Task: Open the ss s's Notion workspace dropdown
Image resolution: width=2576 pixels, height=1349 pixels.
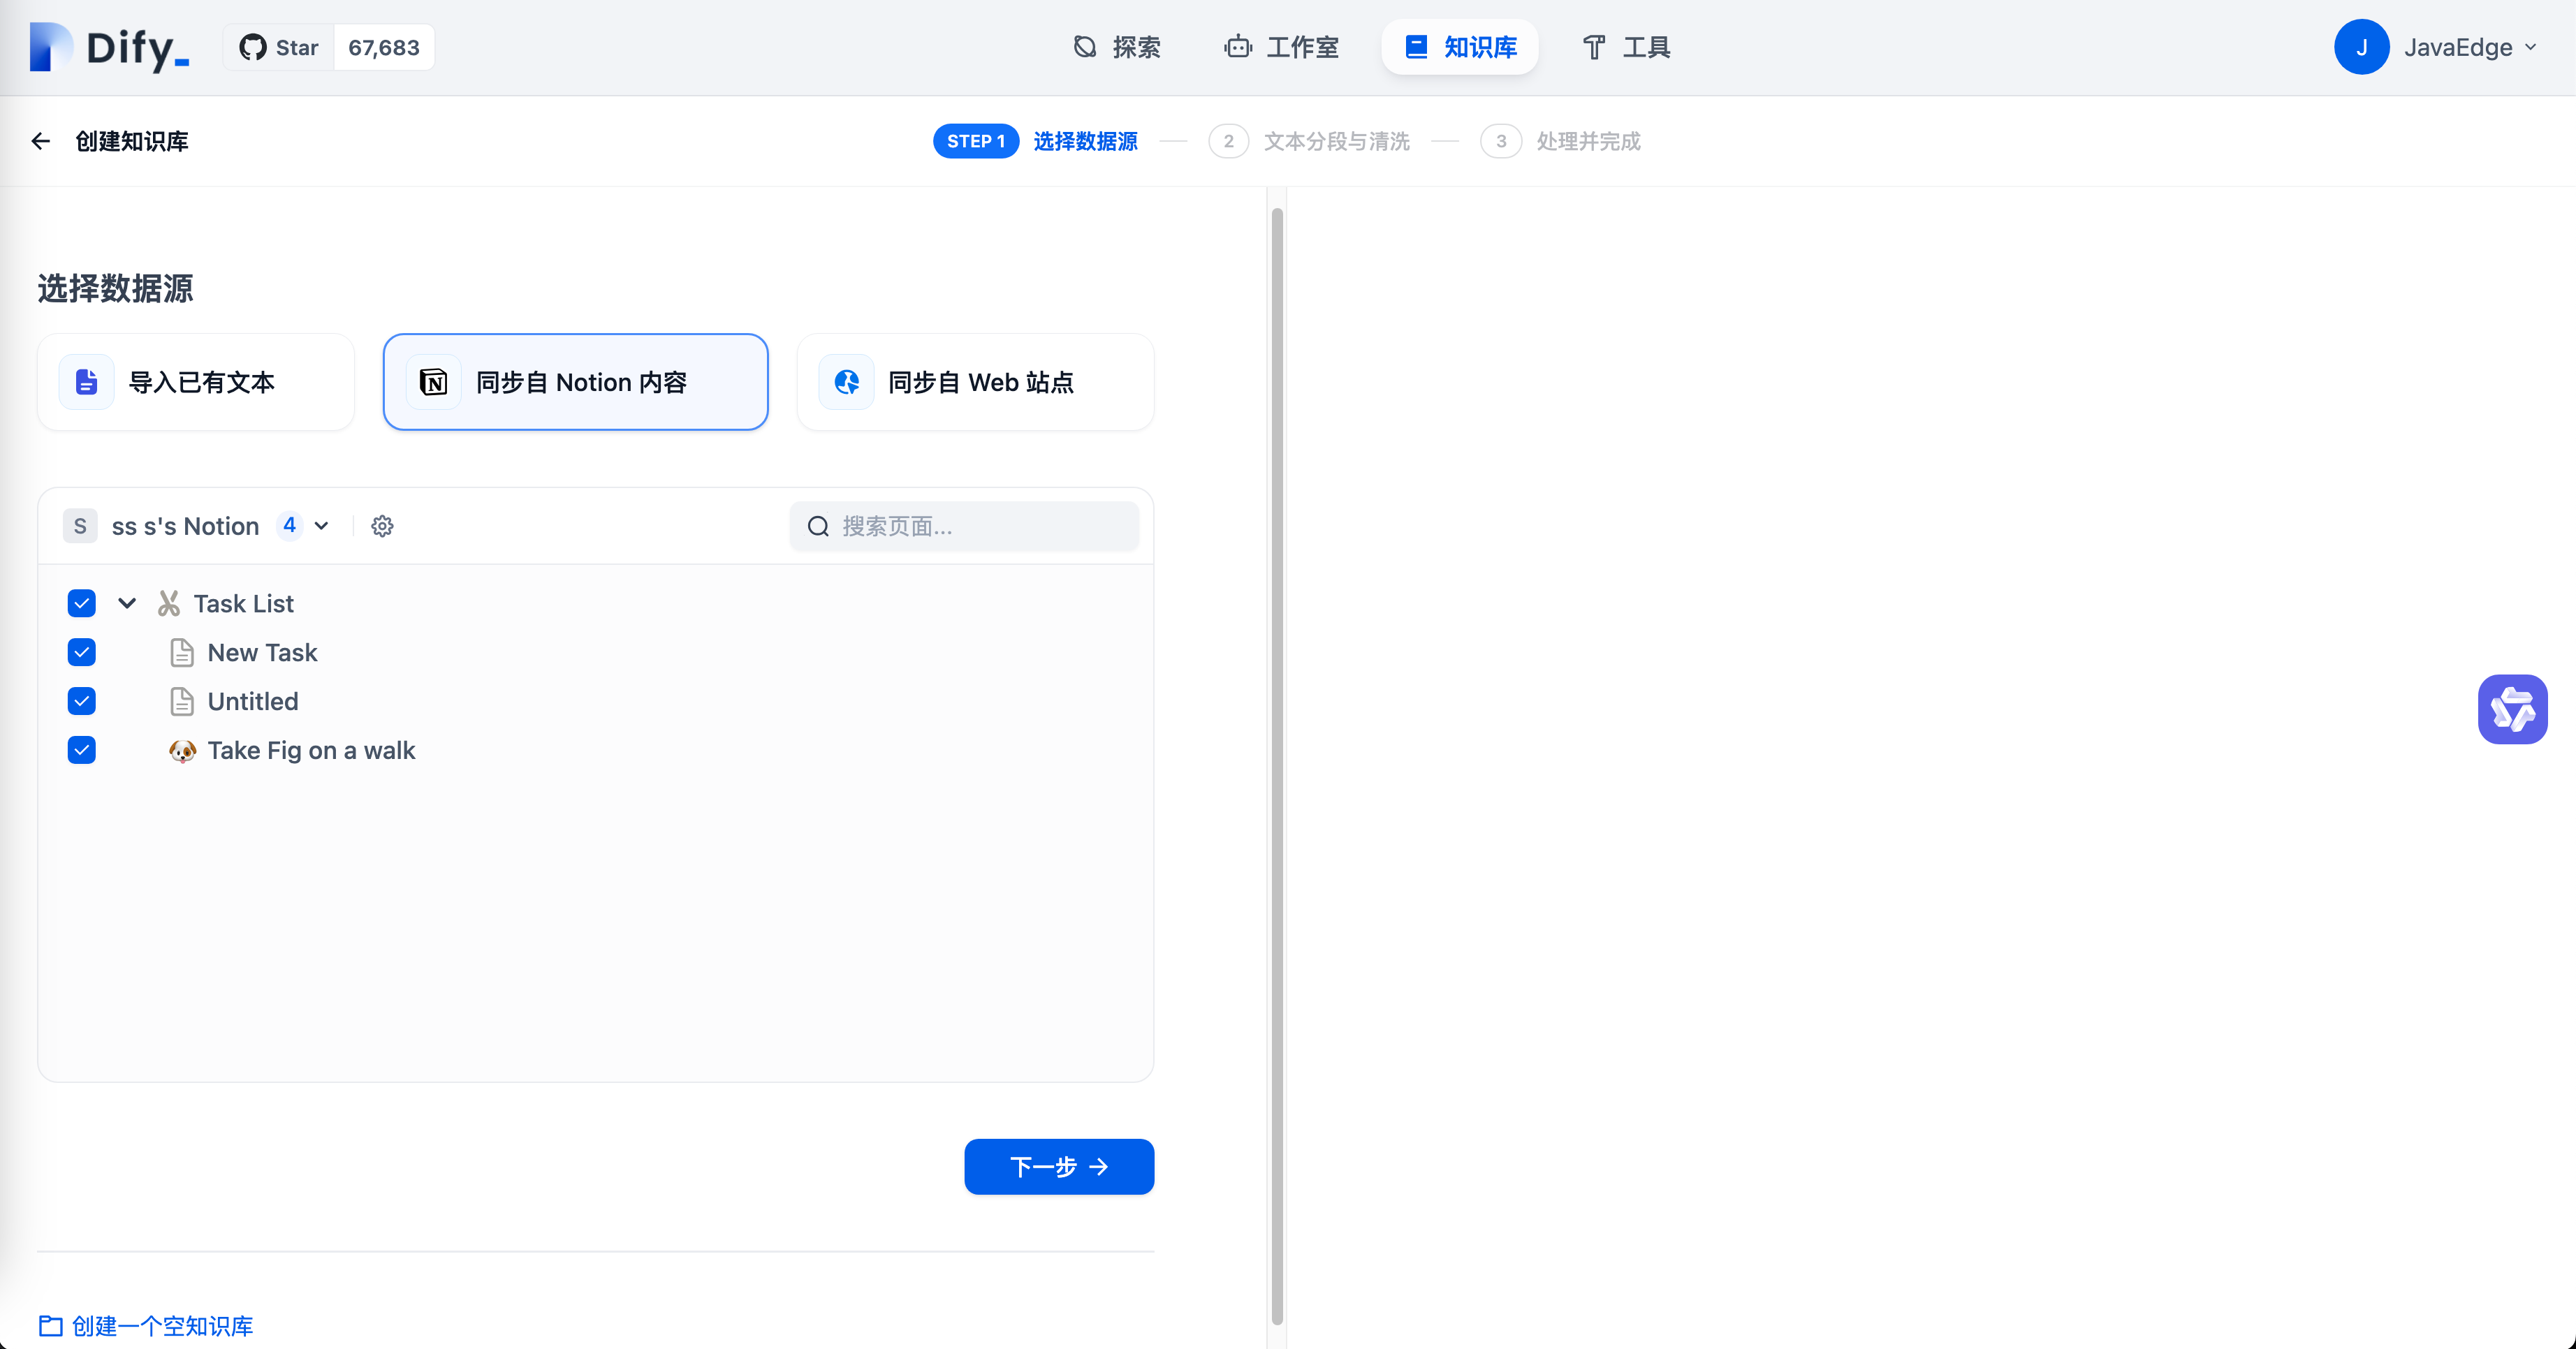Action: pyautogui.click(x=322, y=526)
